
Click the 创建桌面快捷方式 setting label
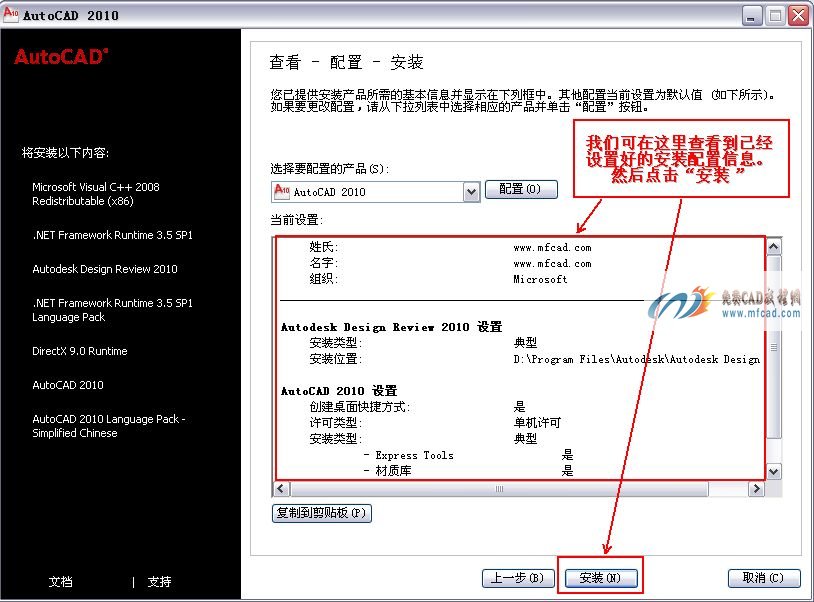[360, 407]
